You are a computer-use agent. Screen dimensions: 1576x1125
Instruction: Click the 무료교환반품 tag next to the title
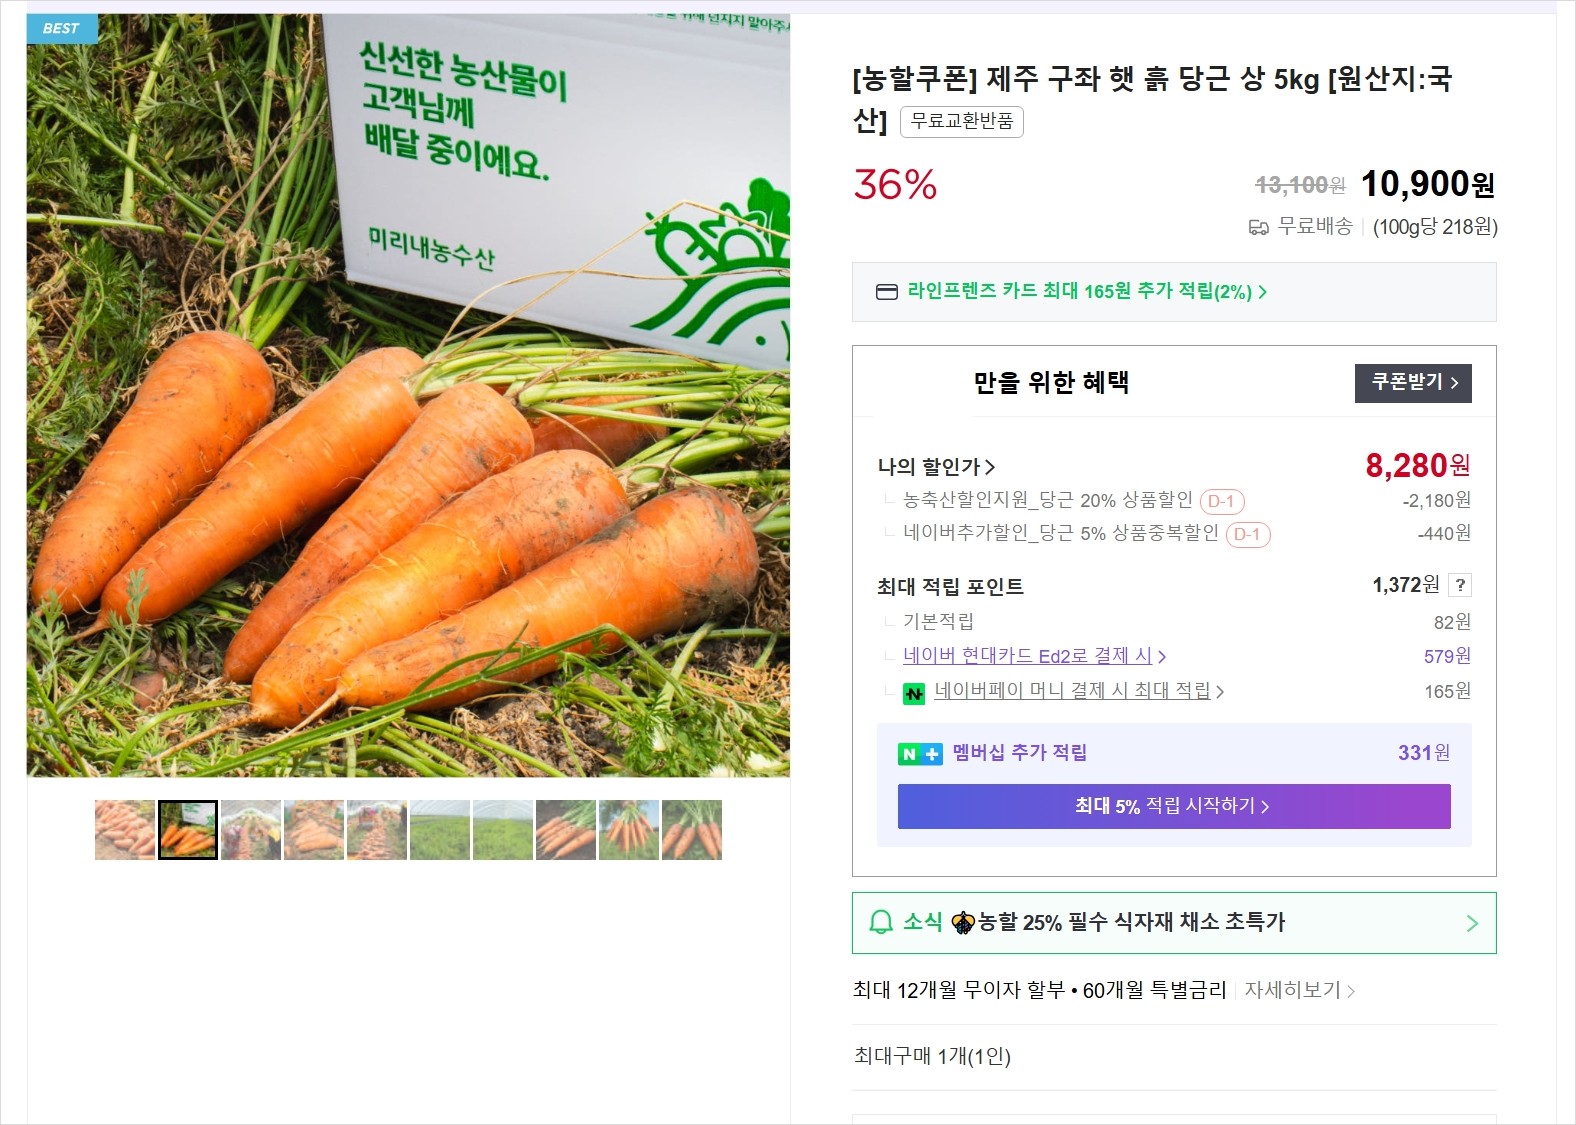pyautogui.click(x=961, y=121)
